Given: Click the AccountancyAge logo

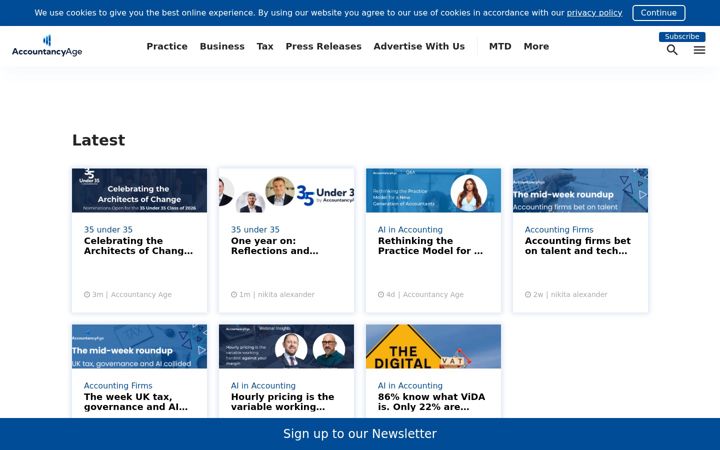Looking at the screenshot, I should [47, 46].
